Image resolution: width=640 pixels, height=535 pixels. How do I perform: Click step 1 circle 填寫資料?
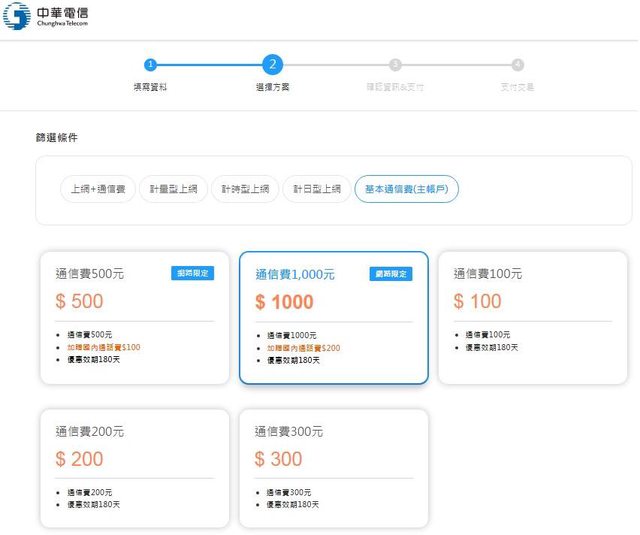pyautogui.click(x=150, y=65)
